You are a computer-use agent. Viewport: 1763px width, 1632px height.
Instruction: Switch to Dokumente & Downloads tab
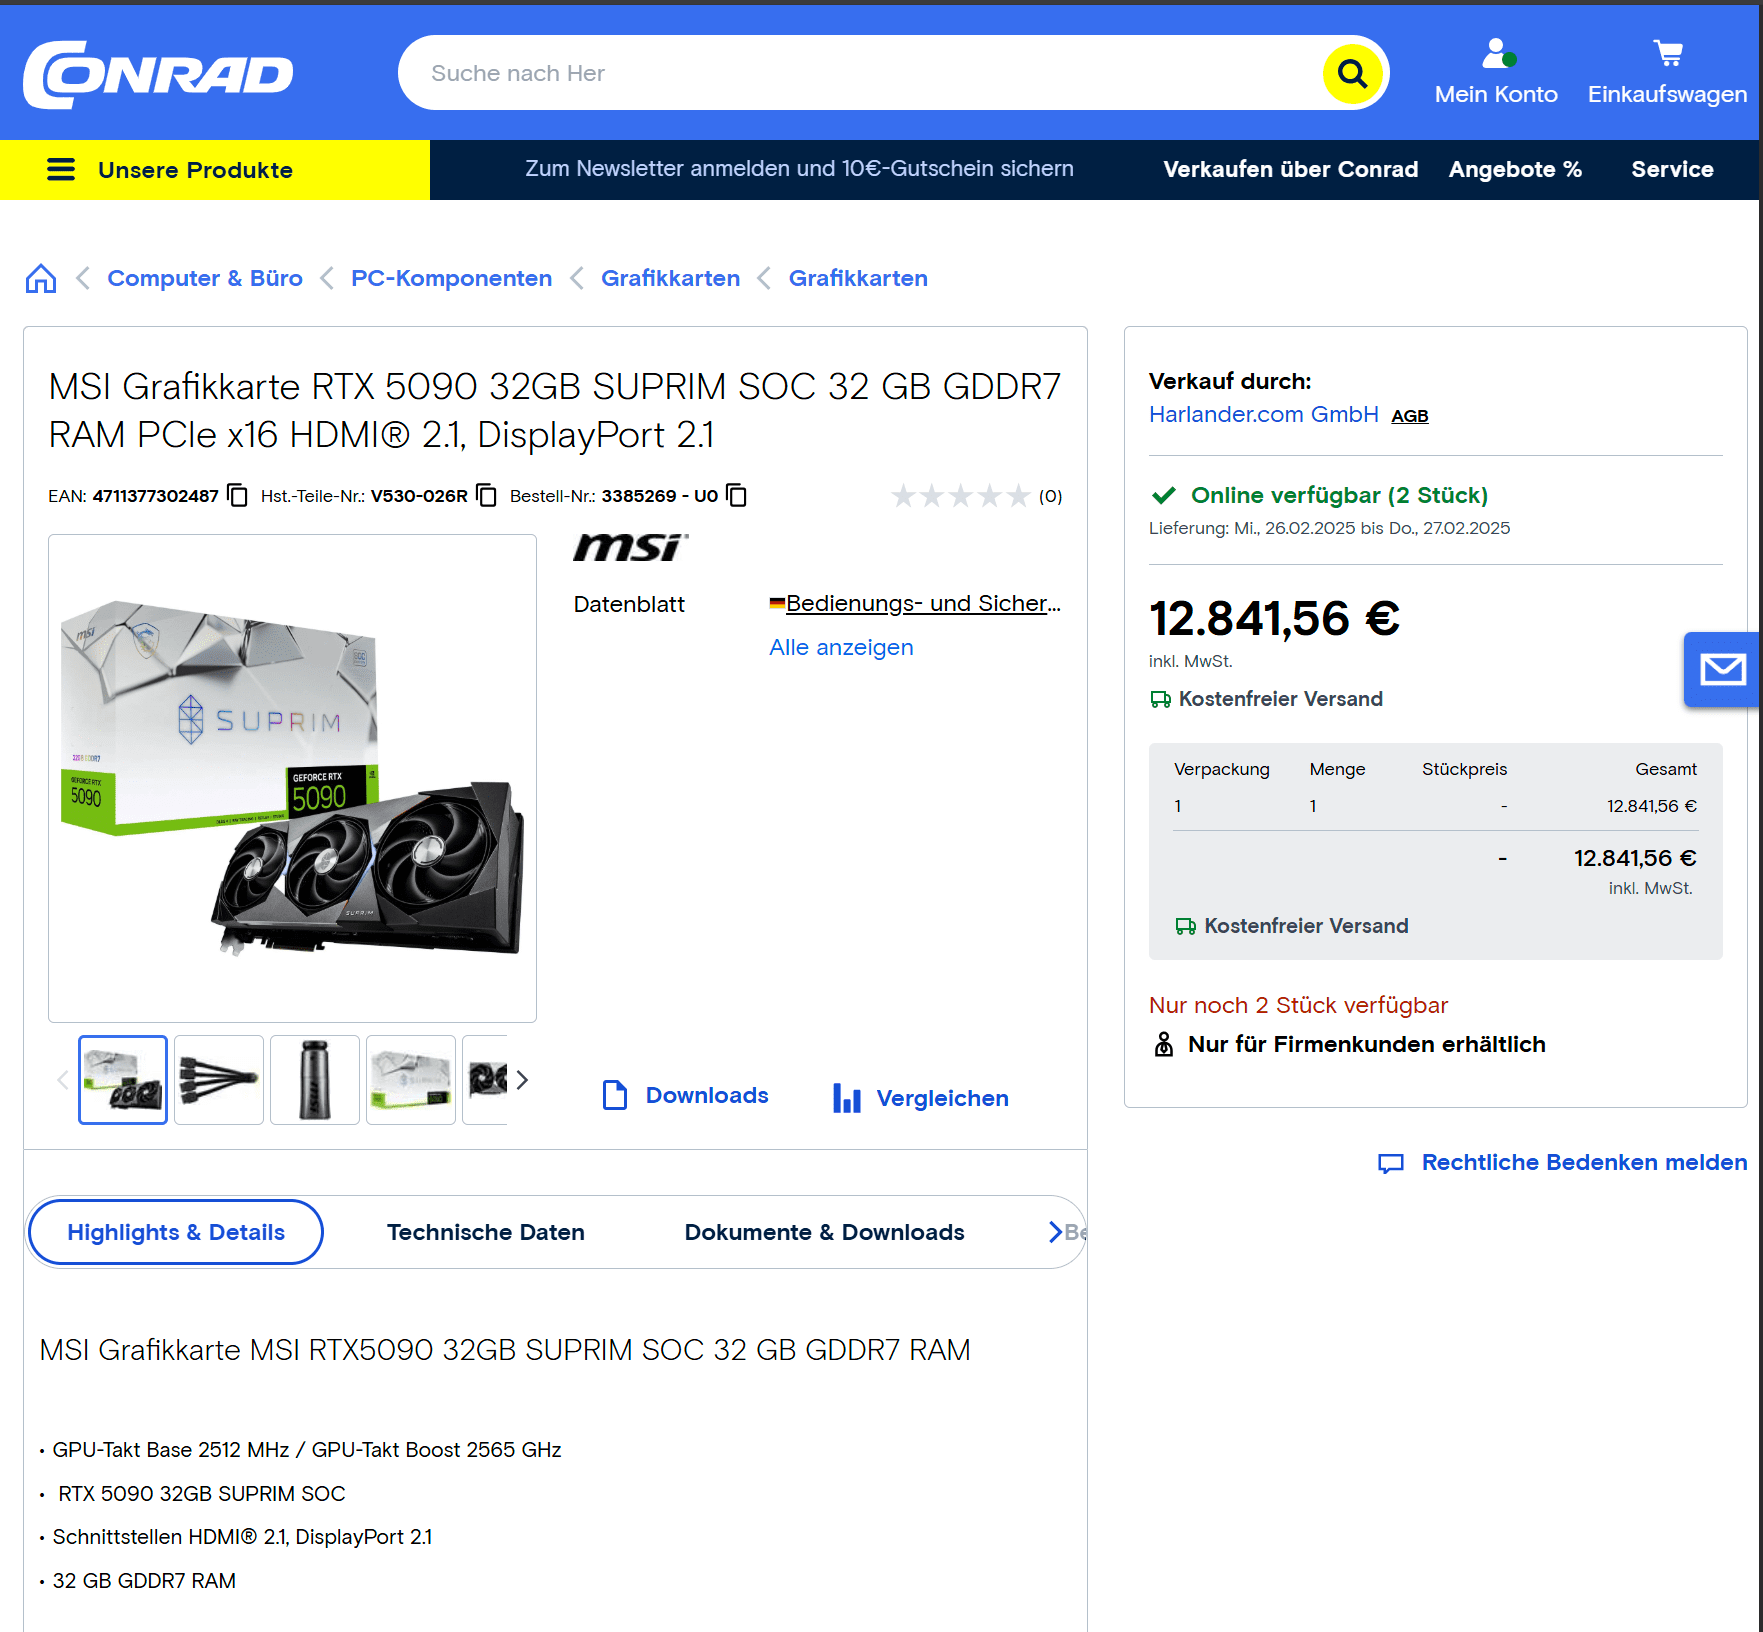click(825, 1232)
